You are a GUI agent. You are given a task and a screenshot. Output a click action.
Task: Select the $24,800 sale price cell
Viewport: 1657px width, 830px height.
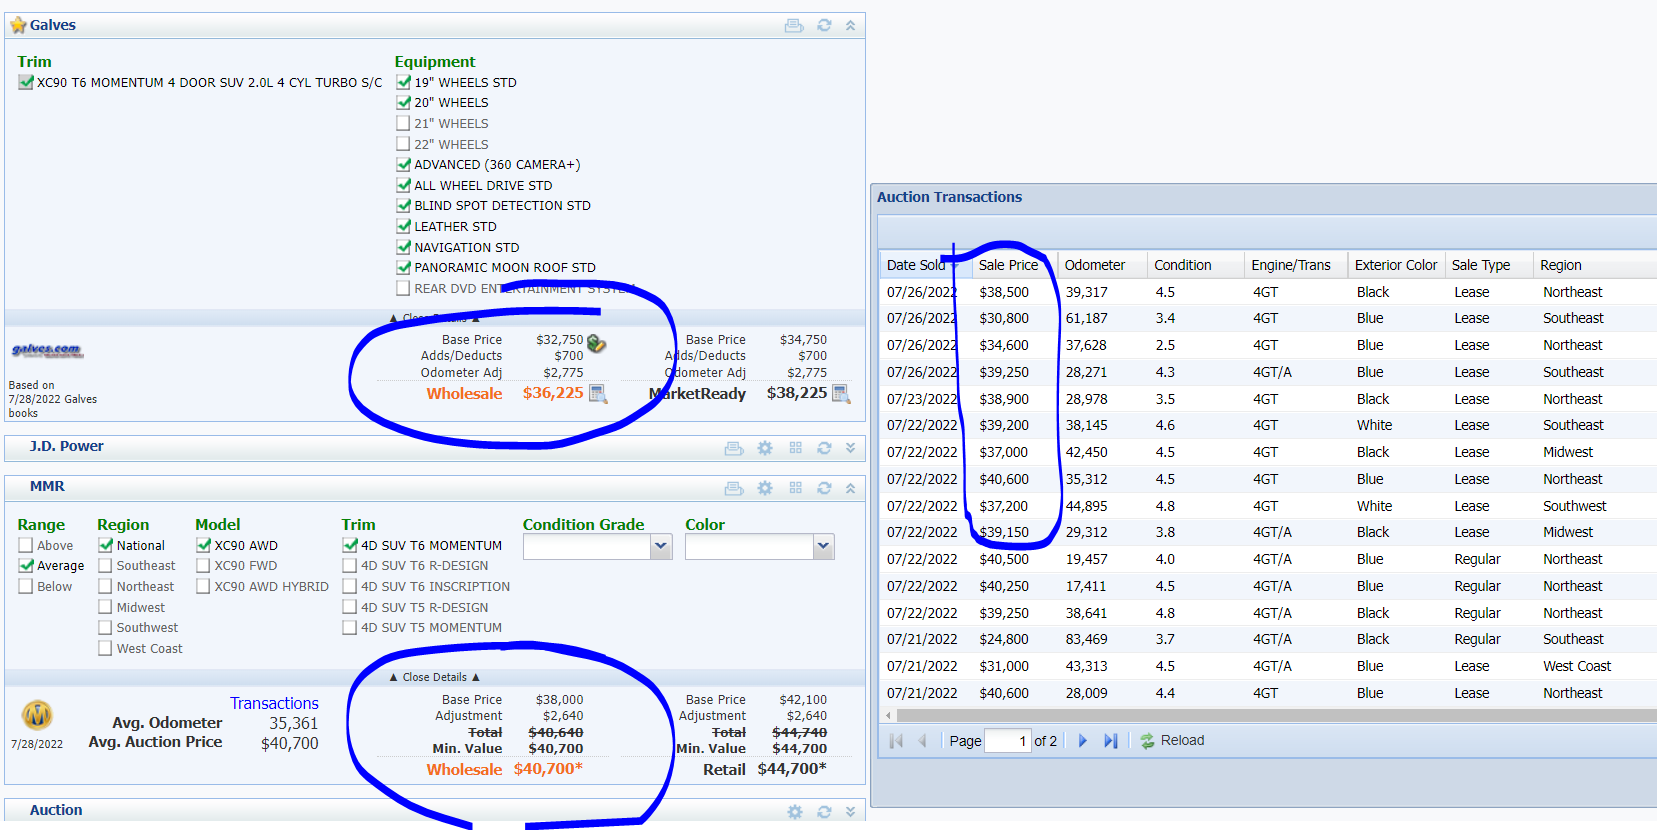point(1004,639)
